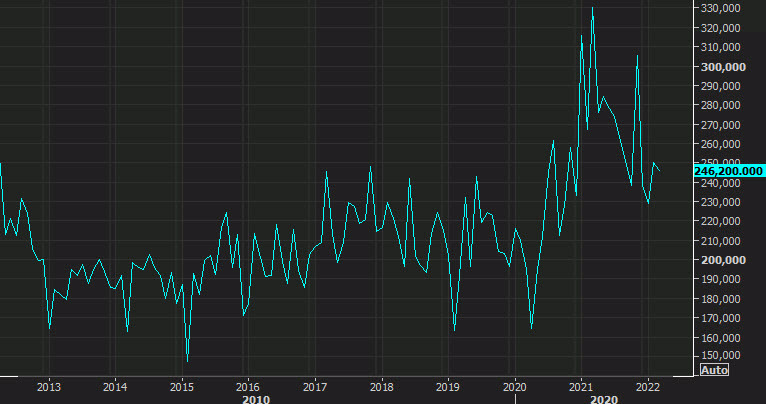Click the highest peak of the line in 2021
The image size is (766, 404).
pyautogui.click(x=593, y=8)
